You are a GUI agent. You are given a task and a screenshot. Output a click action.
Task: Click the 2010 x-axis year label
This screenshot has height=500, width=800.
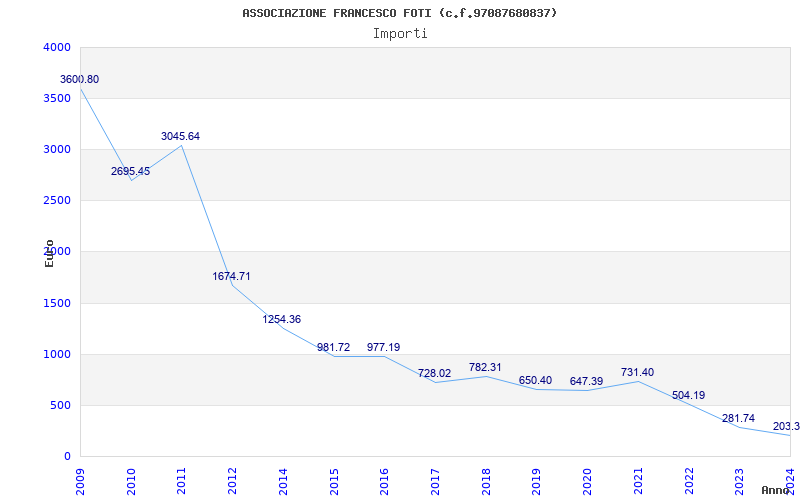click(131, 481)
